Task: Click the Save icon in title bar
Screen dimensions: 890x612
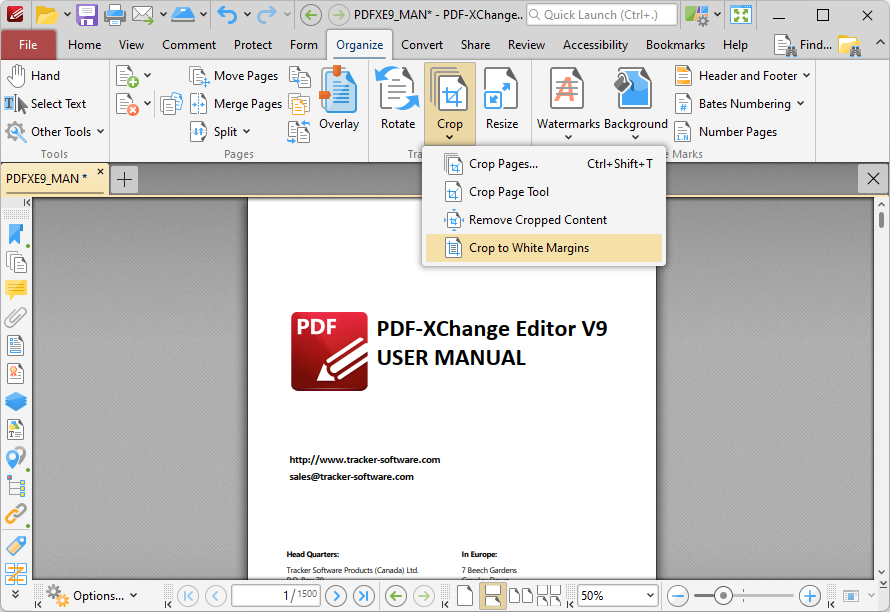Action: (x=87, y=15)
